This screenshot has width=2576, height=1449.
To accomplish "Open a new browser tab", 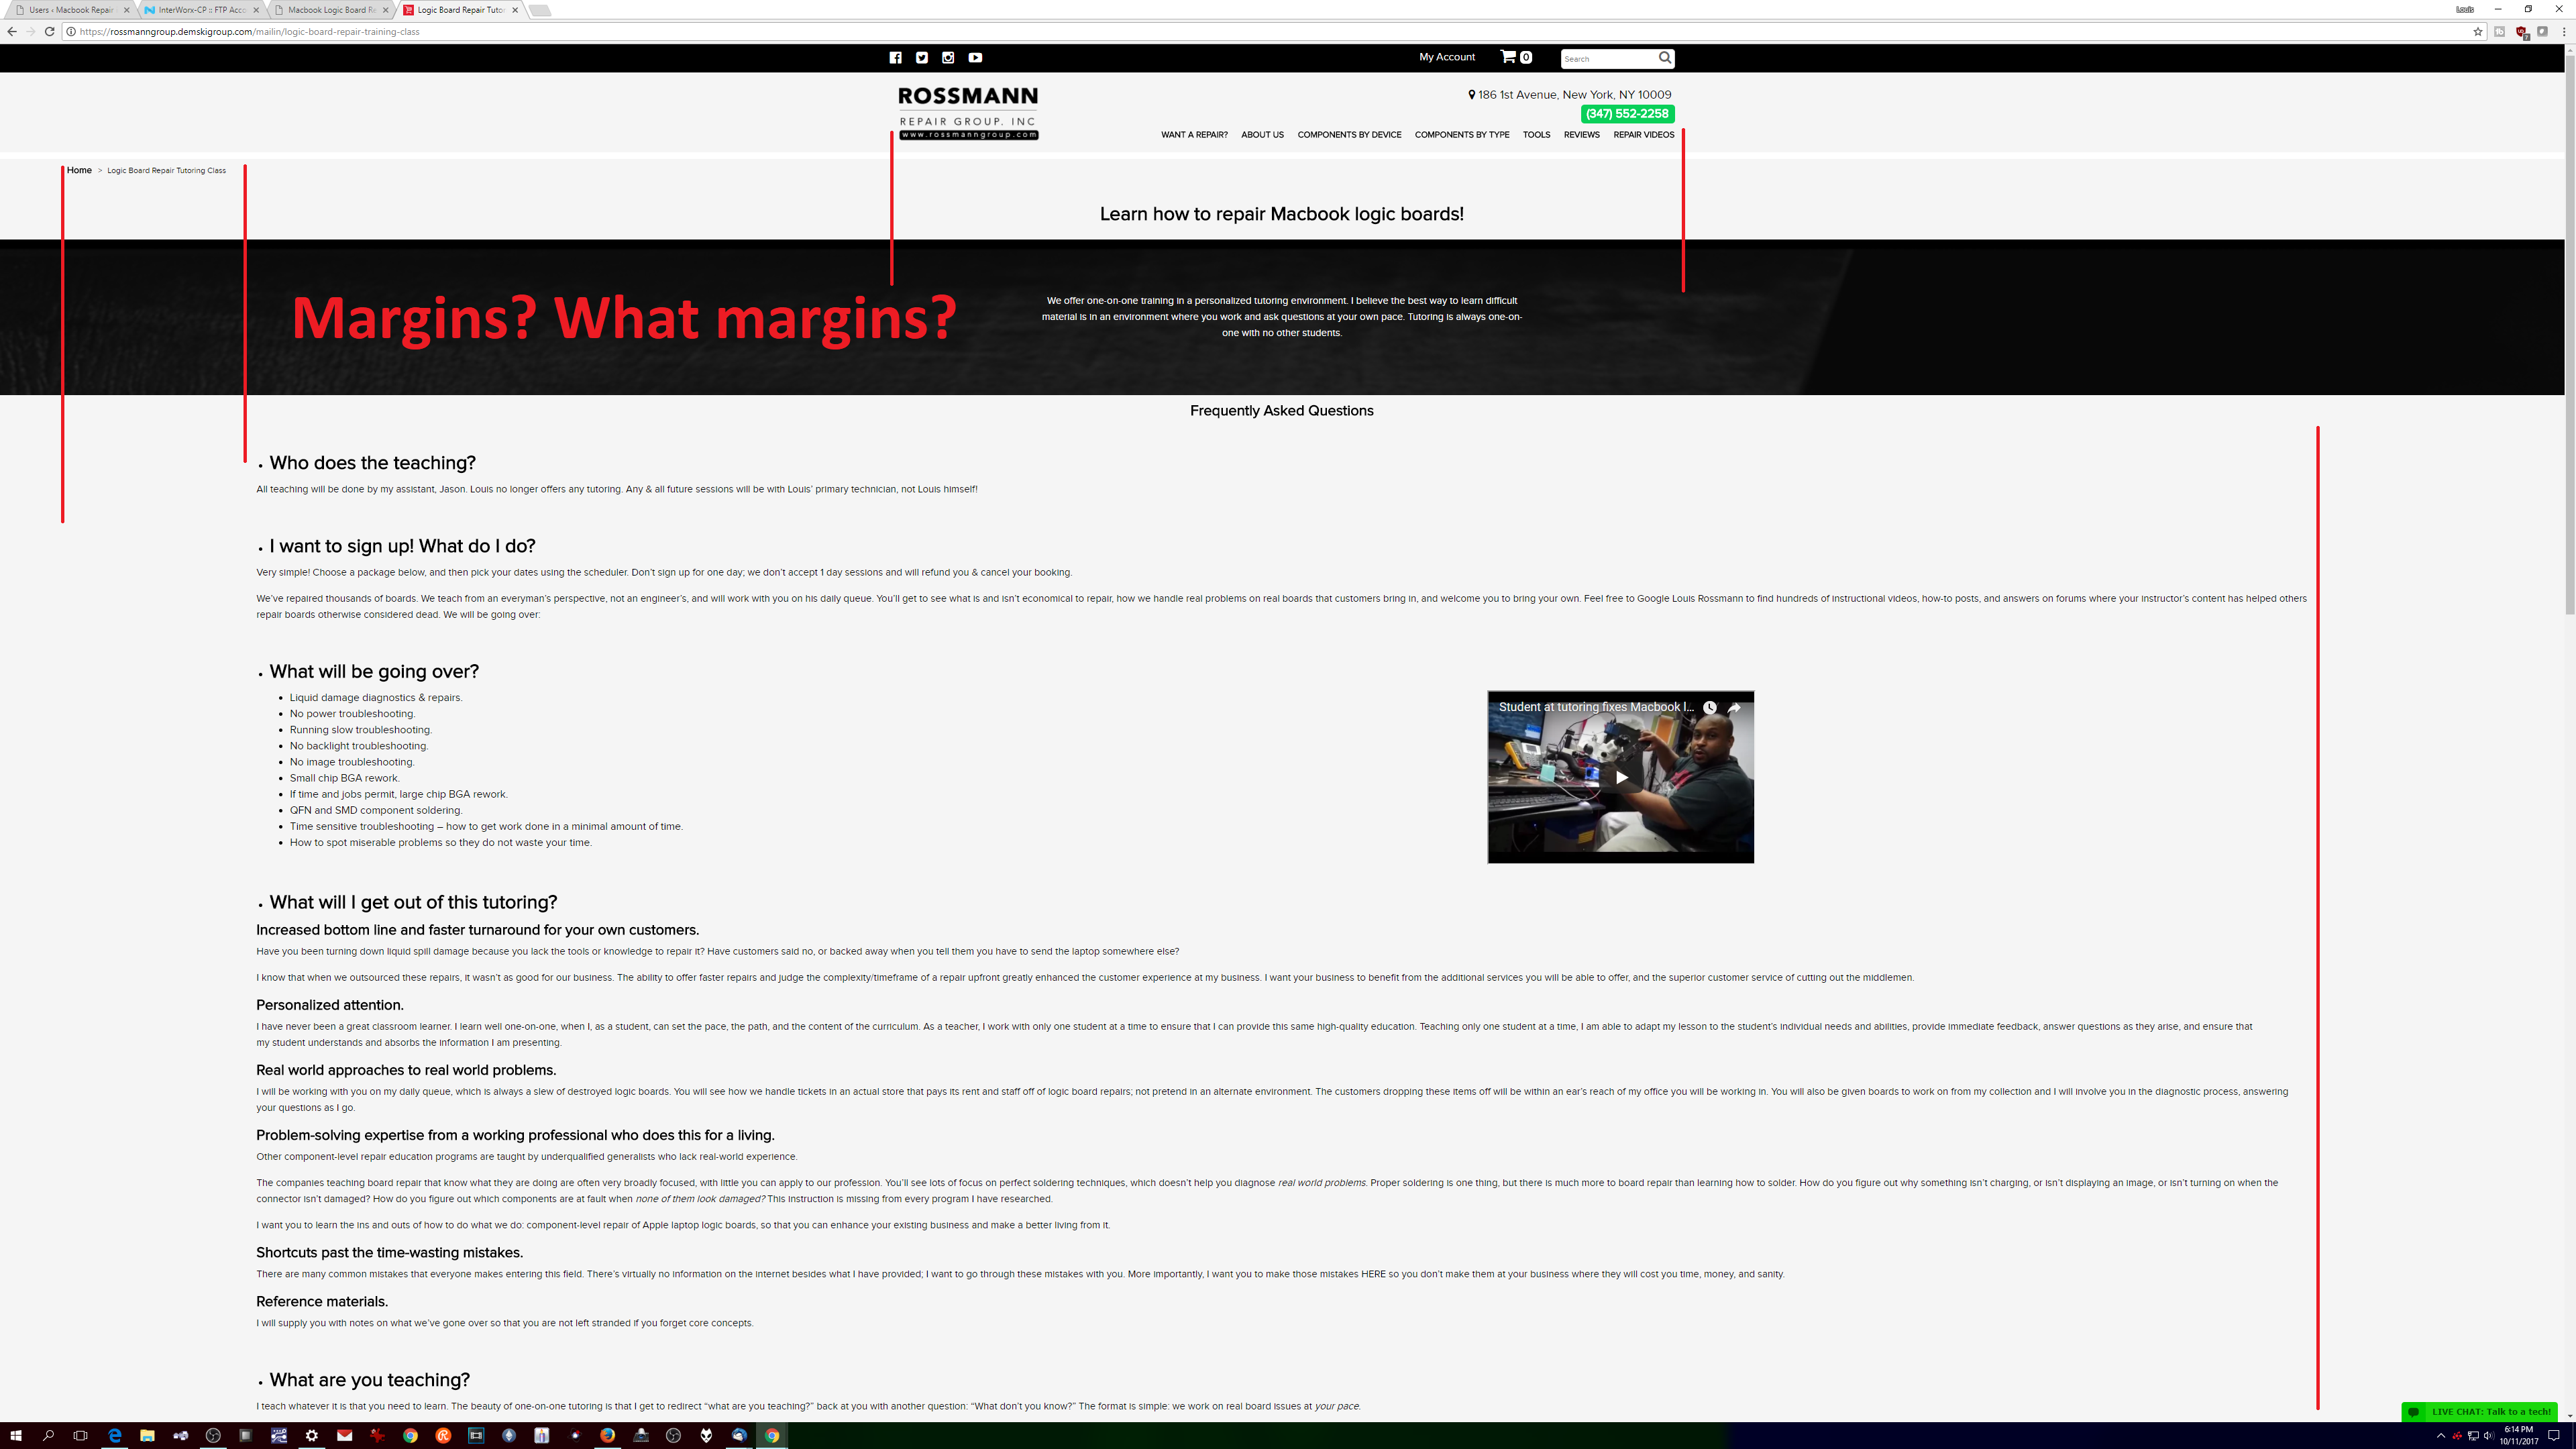I will tap(539, 10).
